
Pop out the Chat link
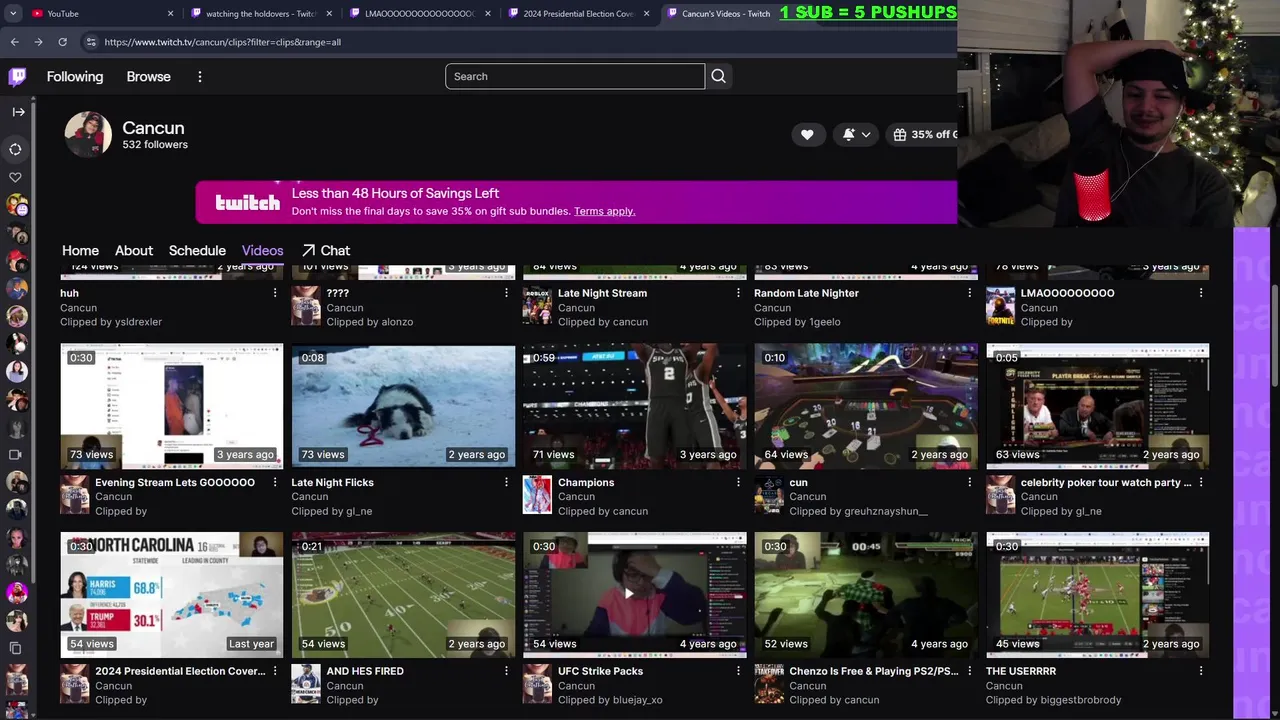[326, 251]
